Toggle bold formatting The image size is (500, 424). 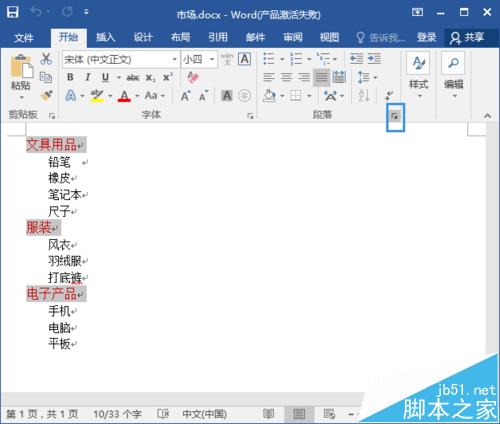pos(70,77)
